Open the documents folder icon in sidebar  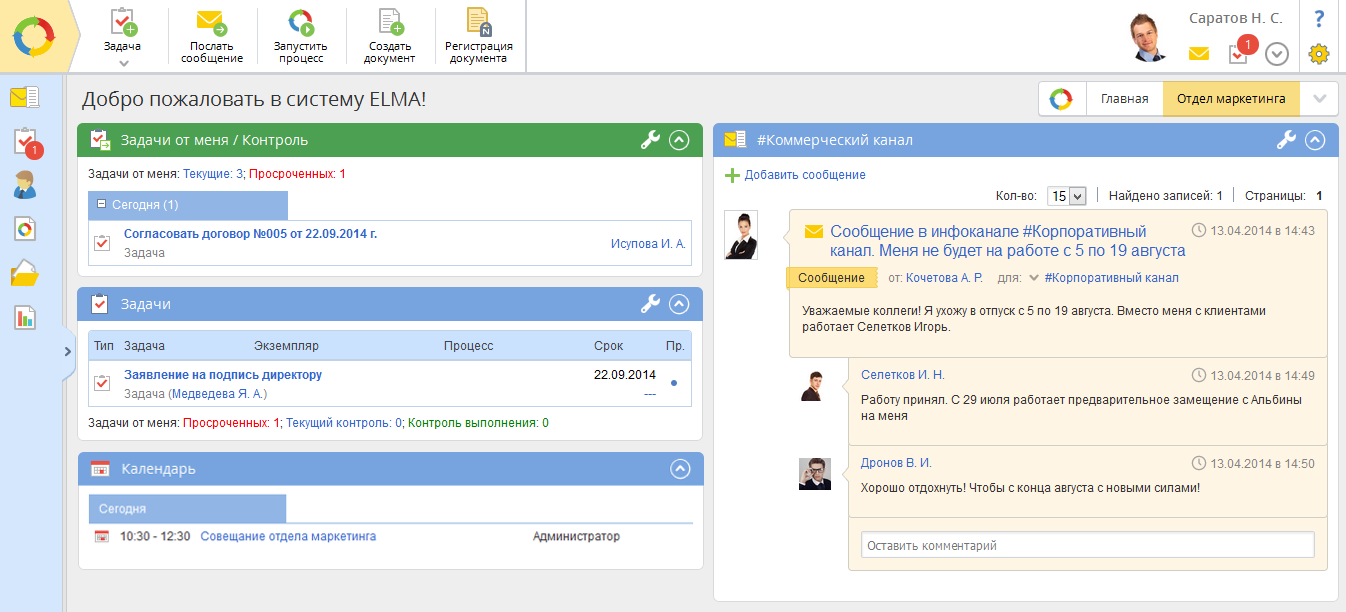point(24,273)
